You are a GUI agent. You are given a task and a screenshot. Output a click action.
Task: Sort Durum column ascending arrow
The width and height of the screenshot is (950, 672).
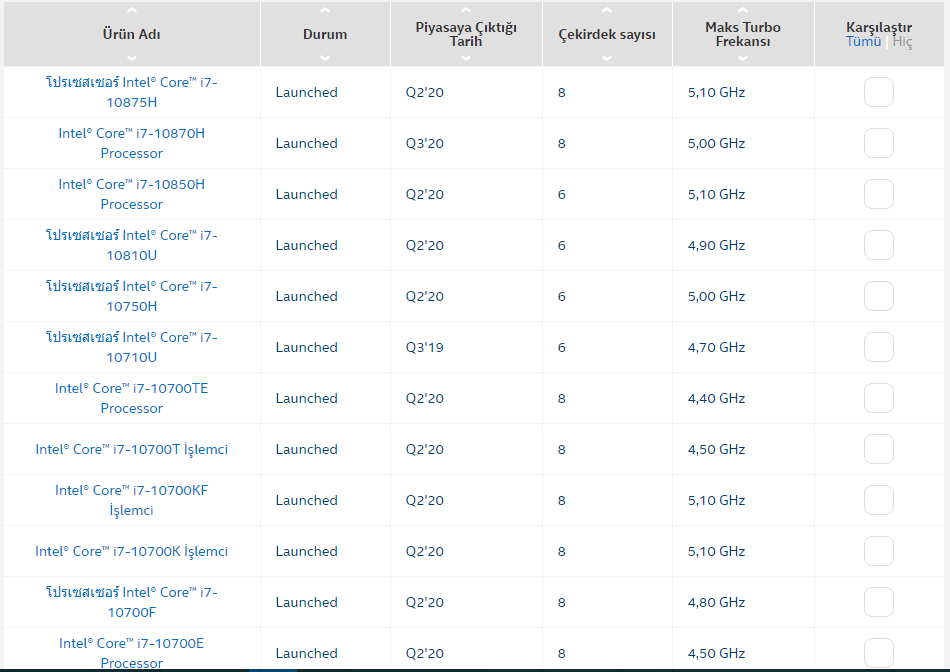tap(325, 10)
